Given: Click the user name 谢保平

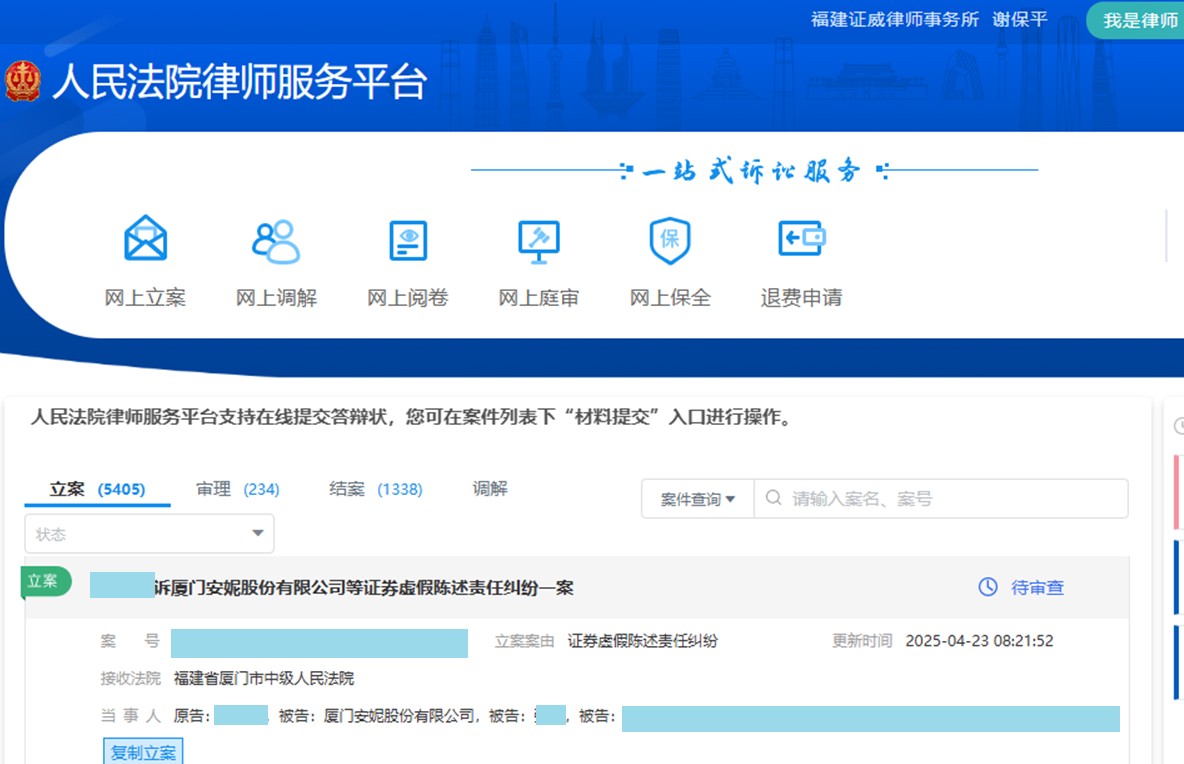Looking at the screenshot, I should pyautogui.click(x=1020, y=20).
